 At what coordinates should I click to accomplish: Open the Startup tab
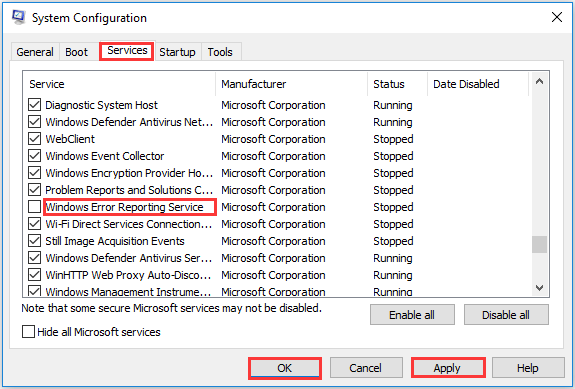click(177, 52)
